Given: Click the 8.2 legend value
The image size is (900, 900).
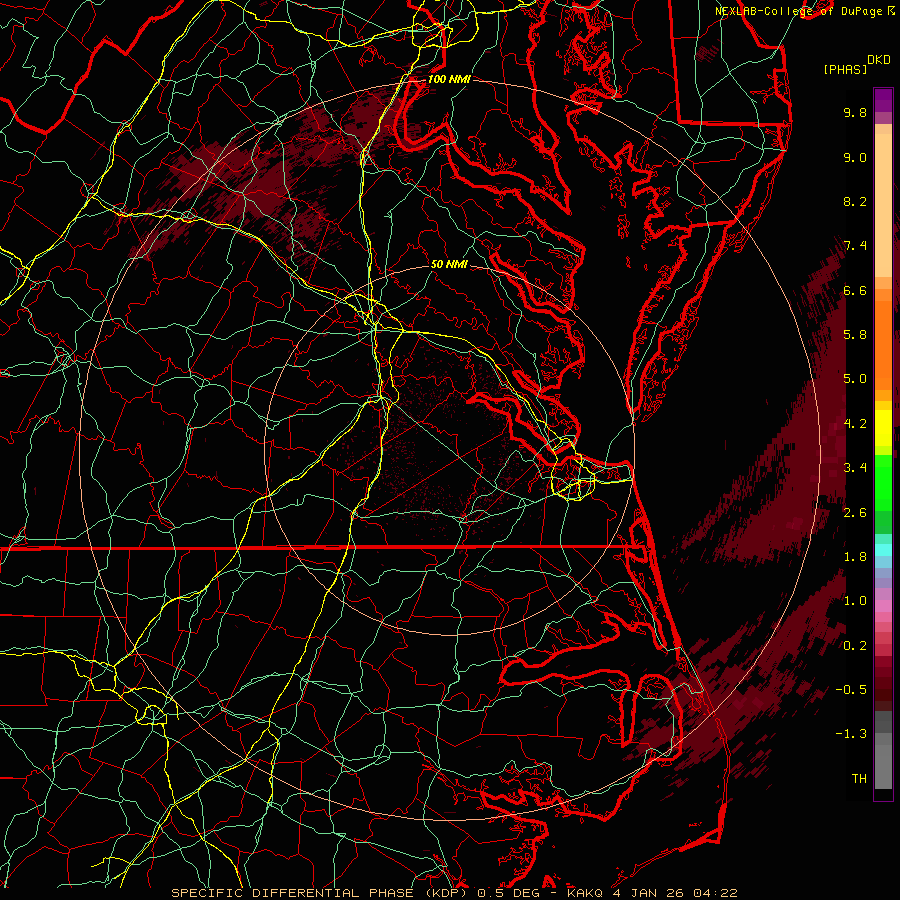Looking at the screenshot, I should (855, 201).
